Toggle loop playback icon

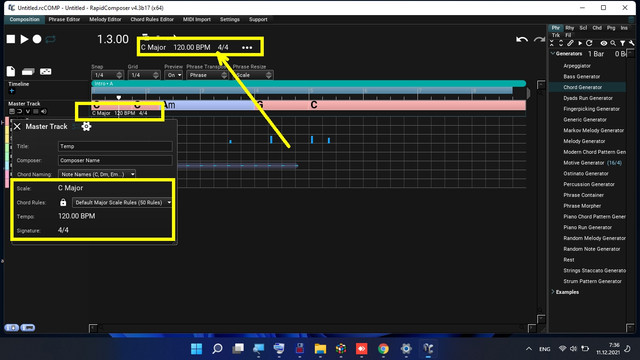[50, 39]
